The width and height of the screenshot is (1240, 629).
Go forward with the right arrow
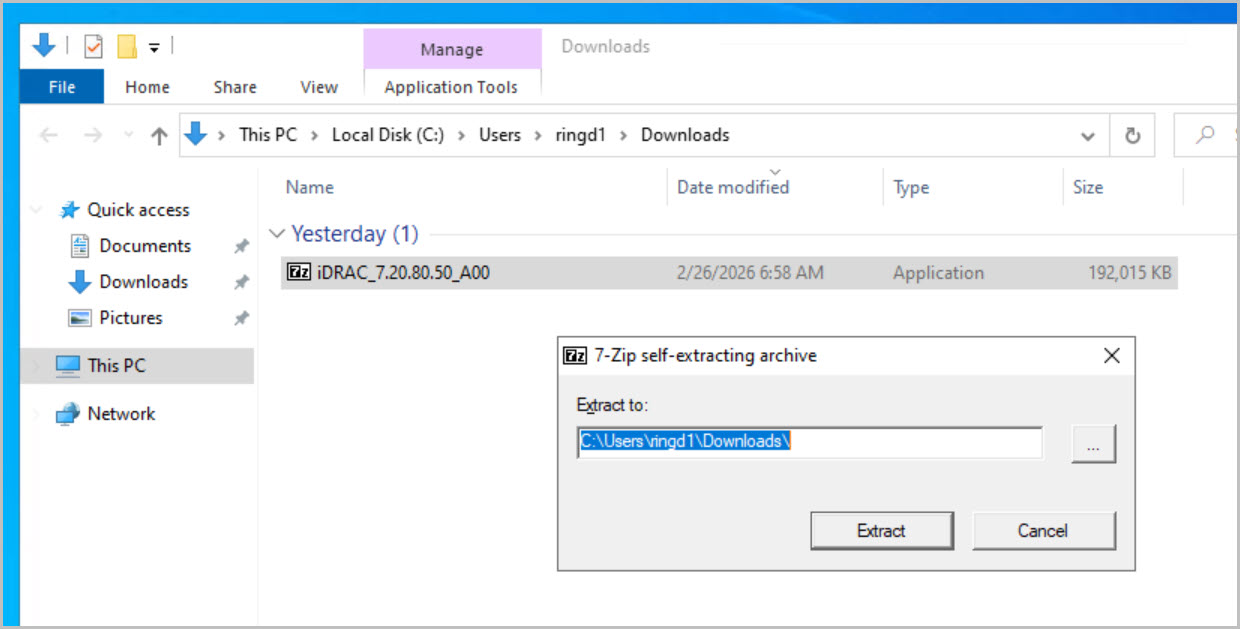93,136
